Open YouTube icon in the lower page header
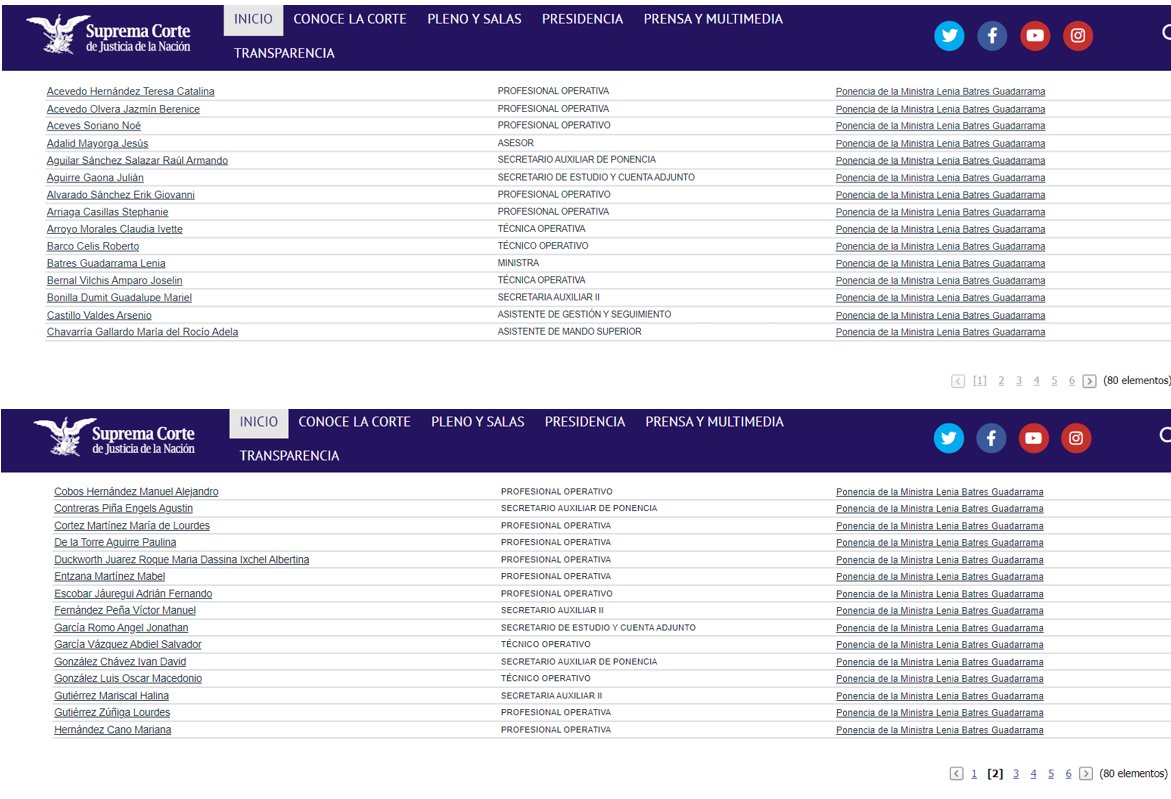Screen dimensions: 1171x799 (x=1034, y=438)
